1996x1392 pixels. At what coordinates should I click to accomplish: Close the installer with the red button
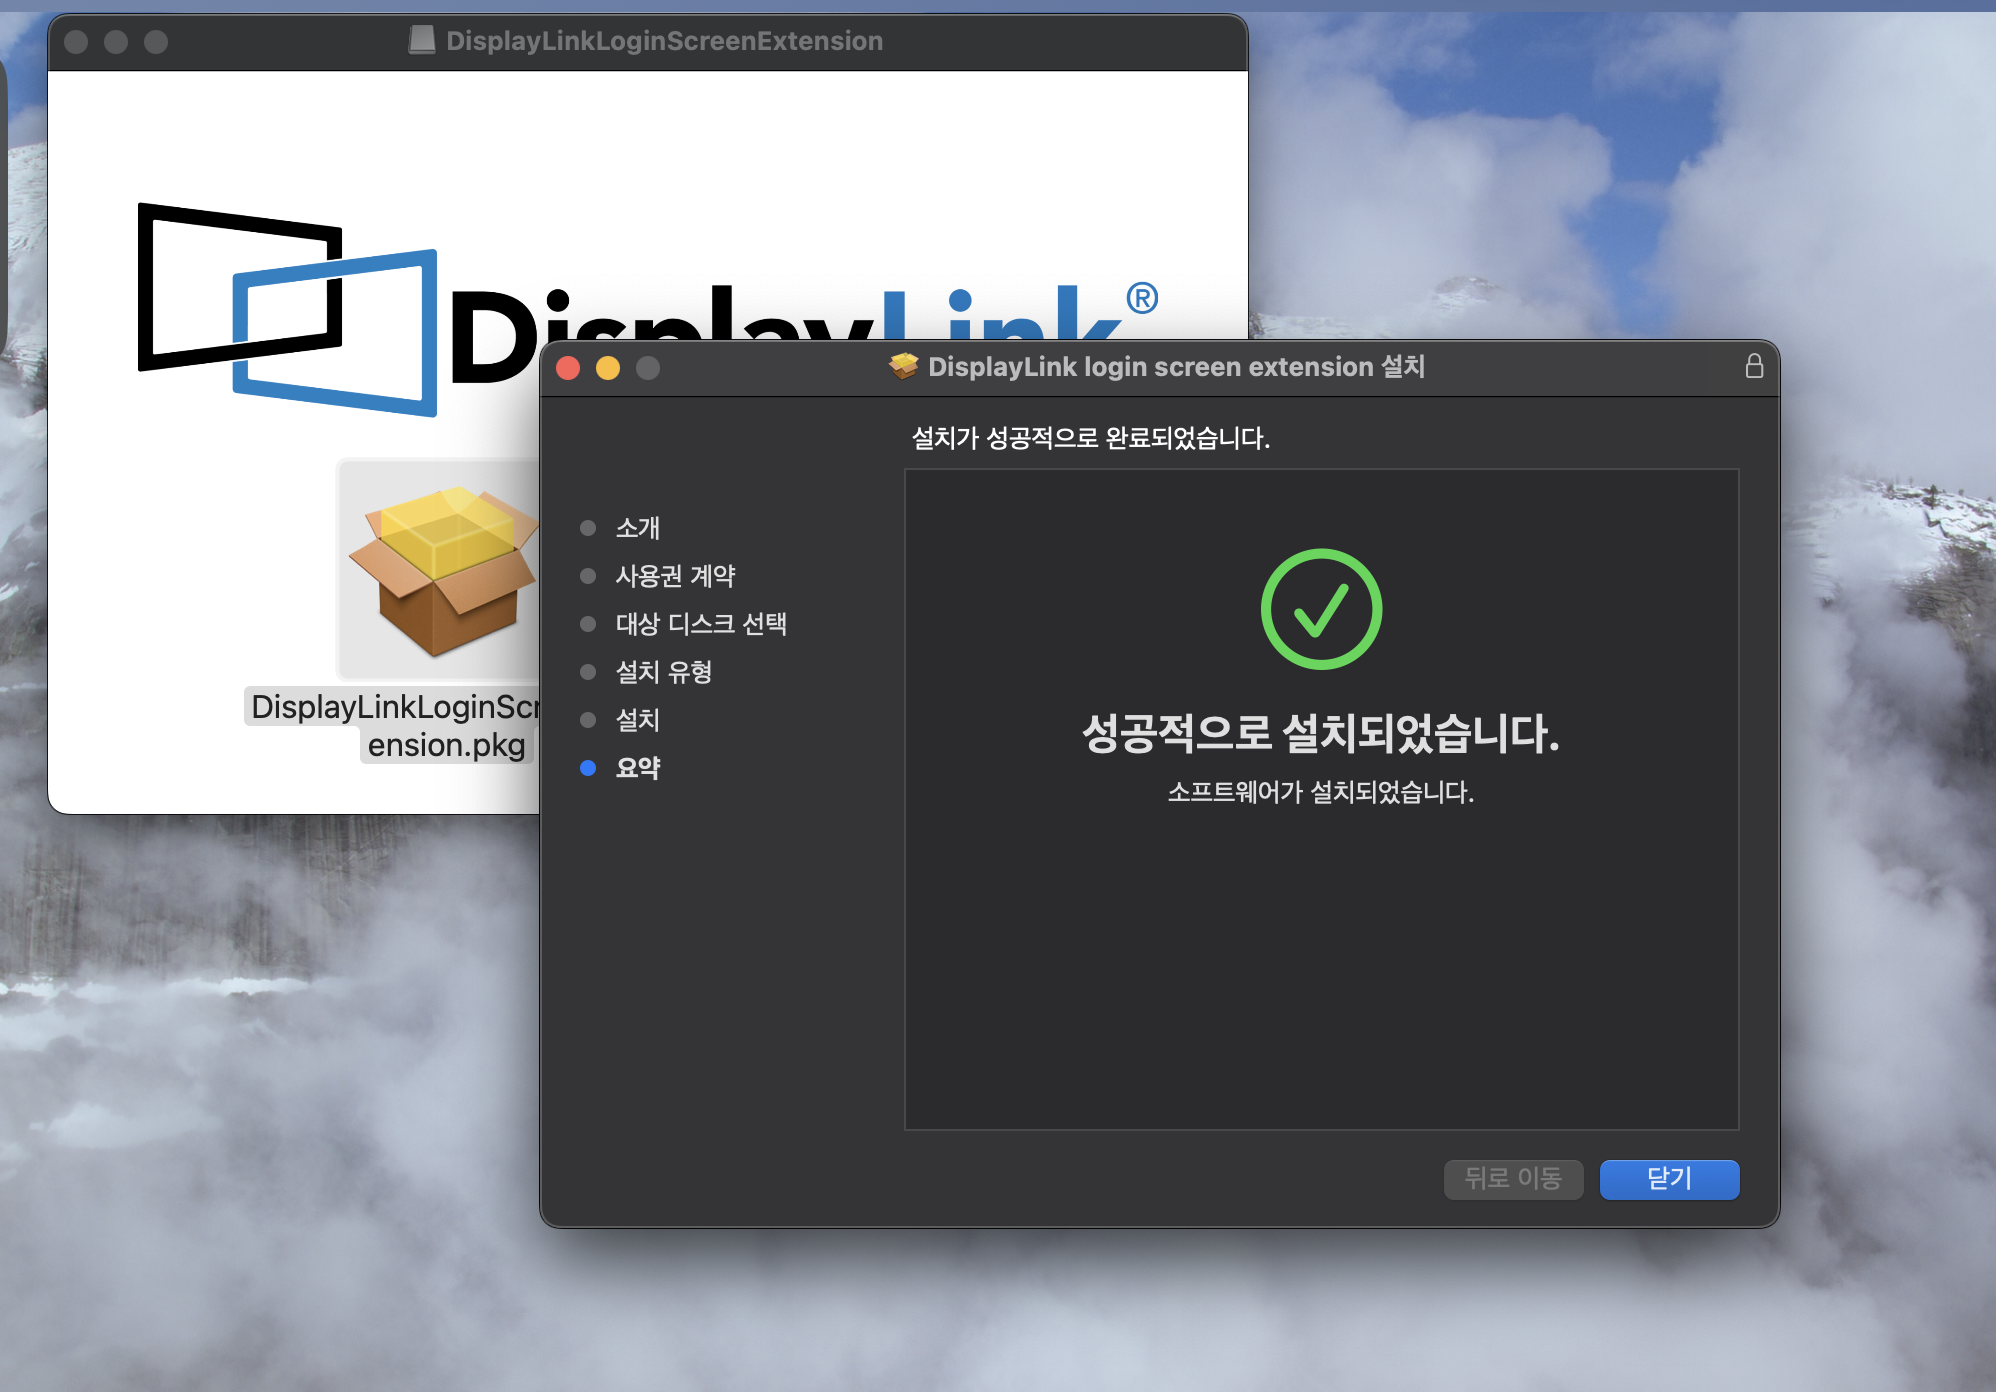[568, 368]
